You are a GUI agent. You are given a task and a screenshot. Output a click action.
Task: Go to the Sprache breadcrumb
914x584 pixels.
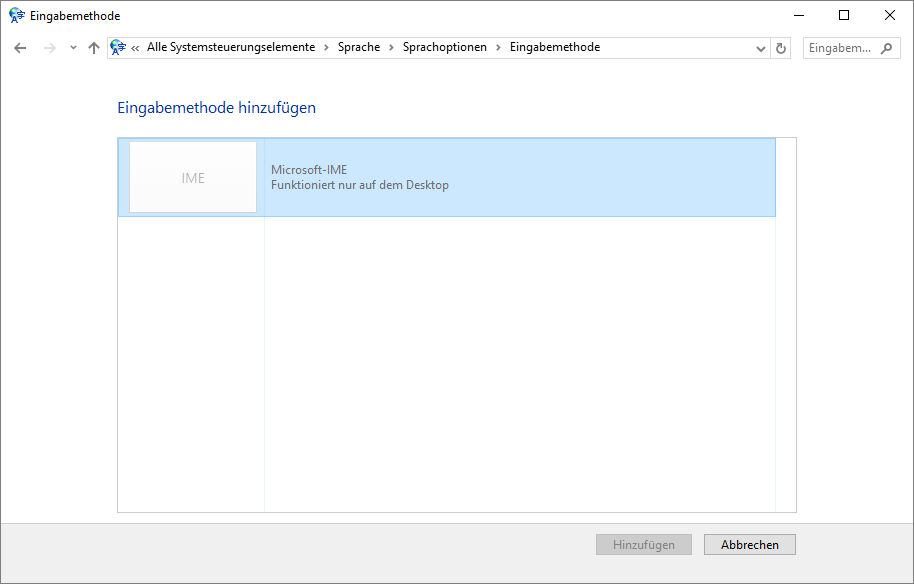click(359, 48)
